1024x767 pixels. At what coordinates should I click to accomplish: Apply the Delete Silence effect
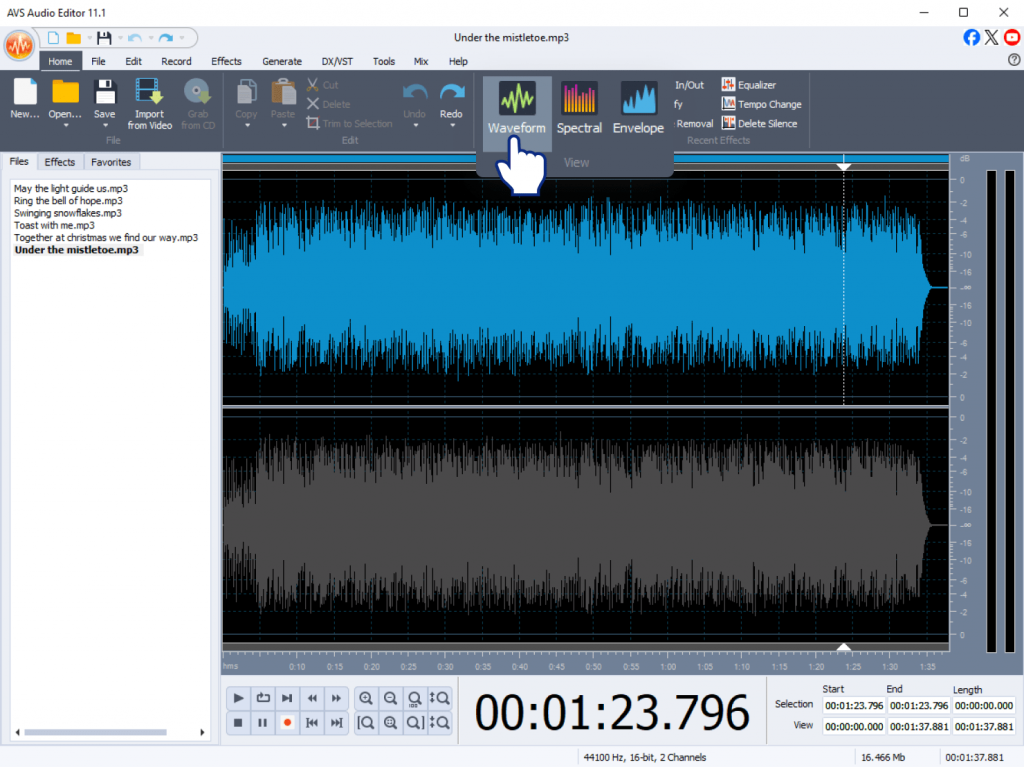tap(759, 124)
